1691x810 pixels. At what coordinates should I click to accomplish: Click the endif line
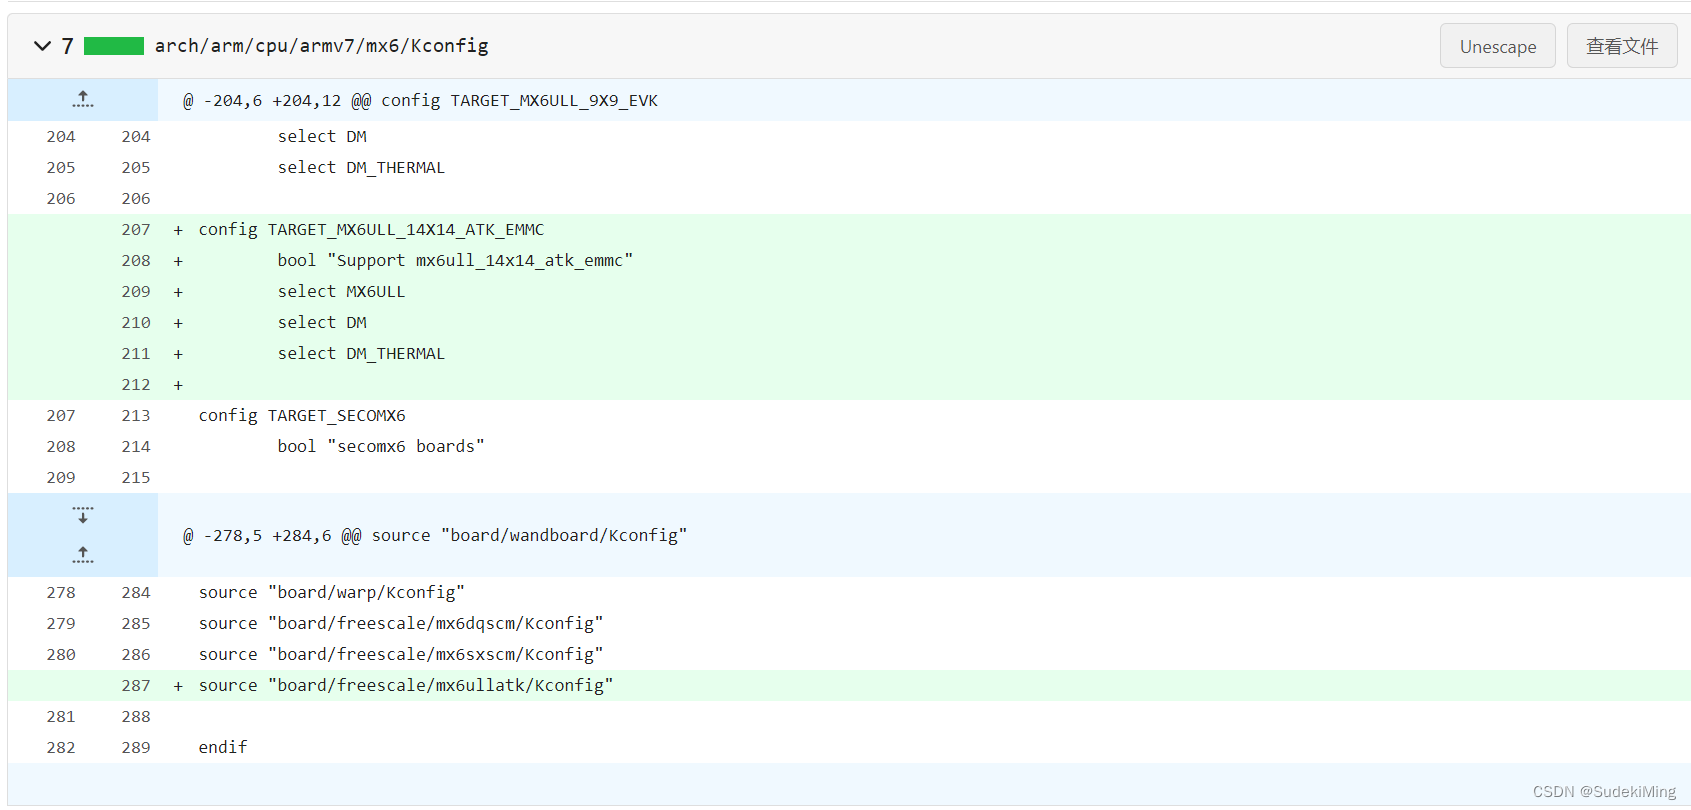pyautogui.click(x=223, y=747)
